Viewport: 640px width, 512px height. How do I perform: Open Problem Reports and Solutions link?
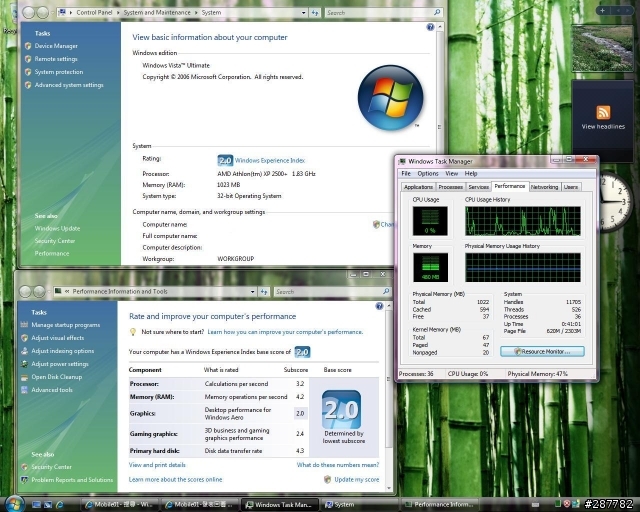pos(72,480)
